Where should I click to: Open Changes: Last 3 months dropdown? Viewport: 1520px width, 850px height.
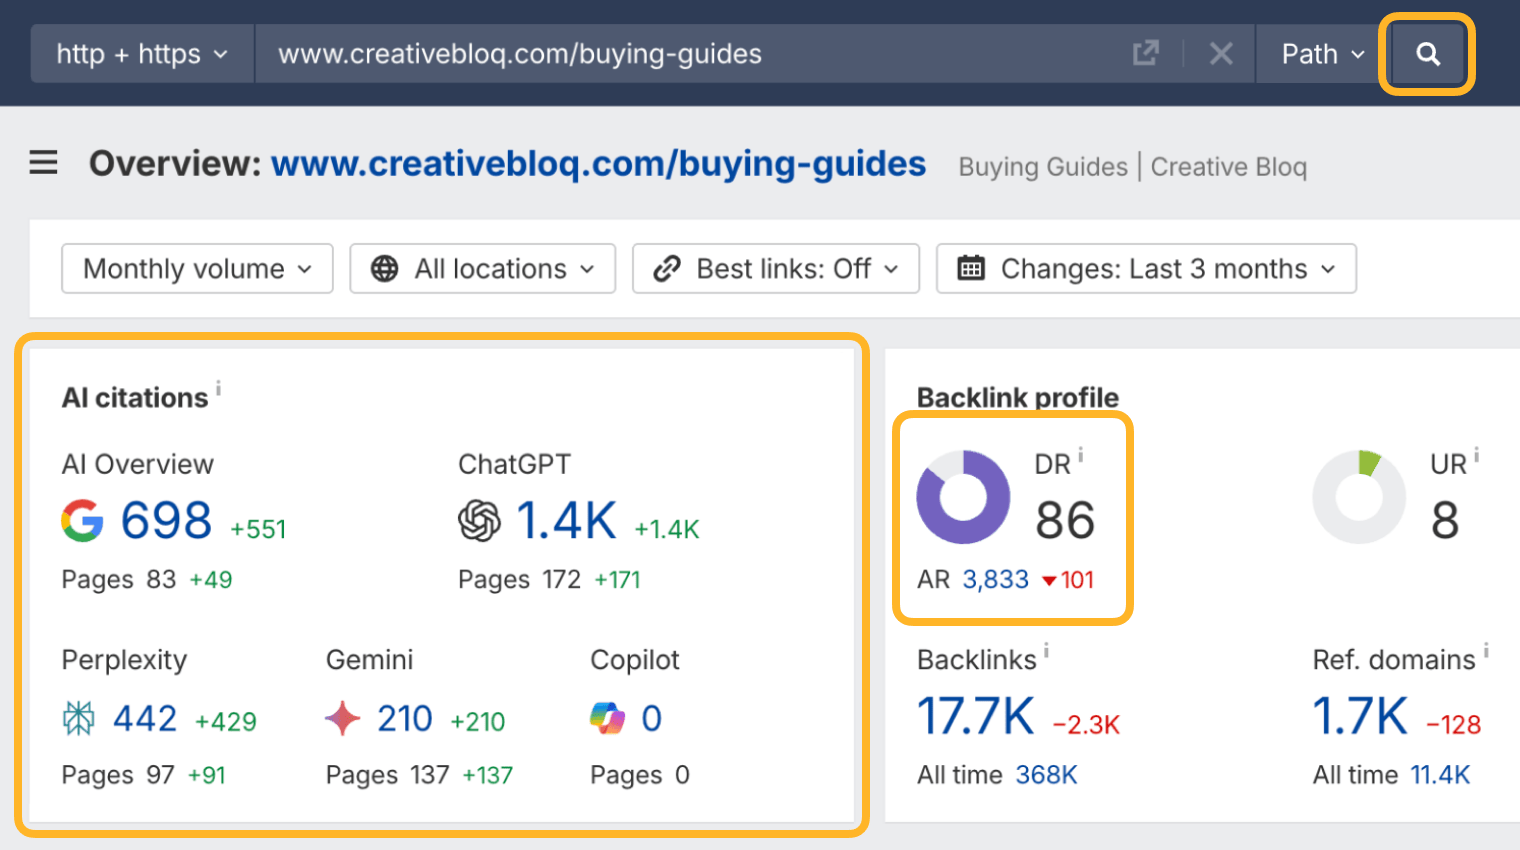click(x=1146, y=269)
